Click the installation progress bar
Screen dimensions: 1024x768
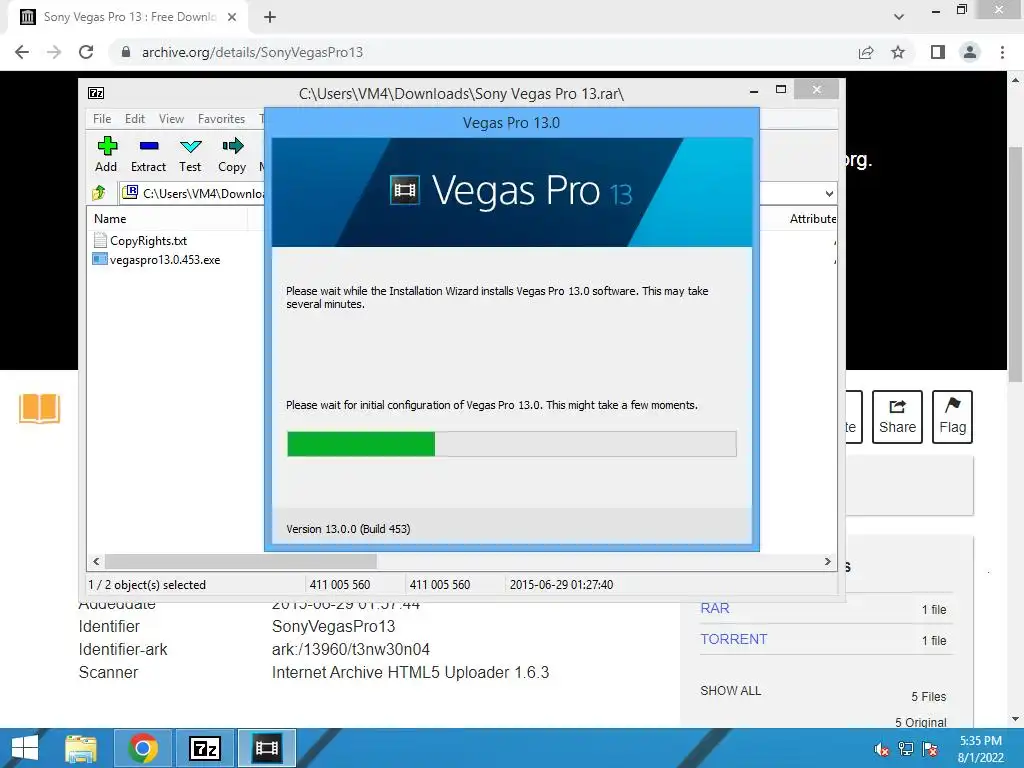tap(511, 444)
